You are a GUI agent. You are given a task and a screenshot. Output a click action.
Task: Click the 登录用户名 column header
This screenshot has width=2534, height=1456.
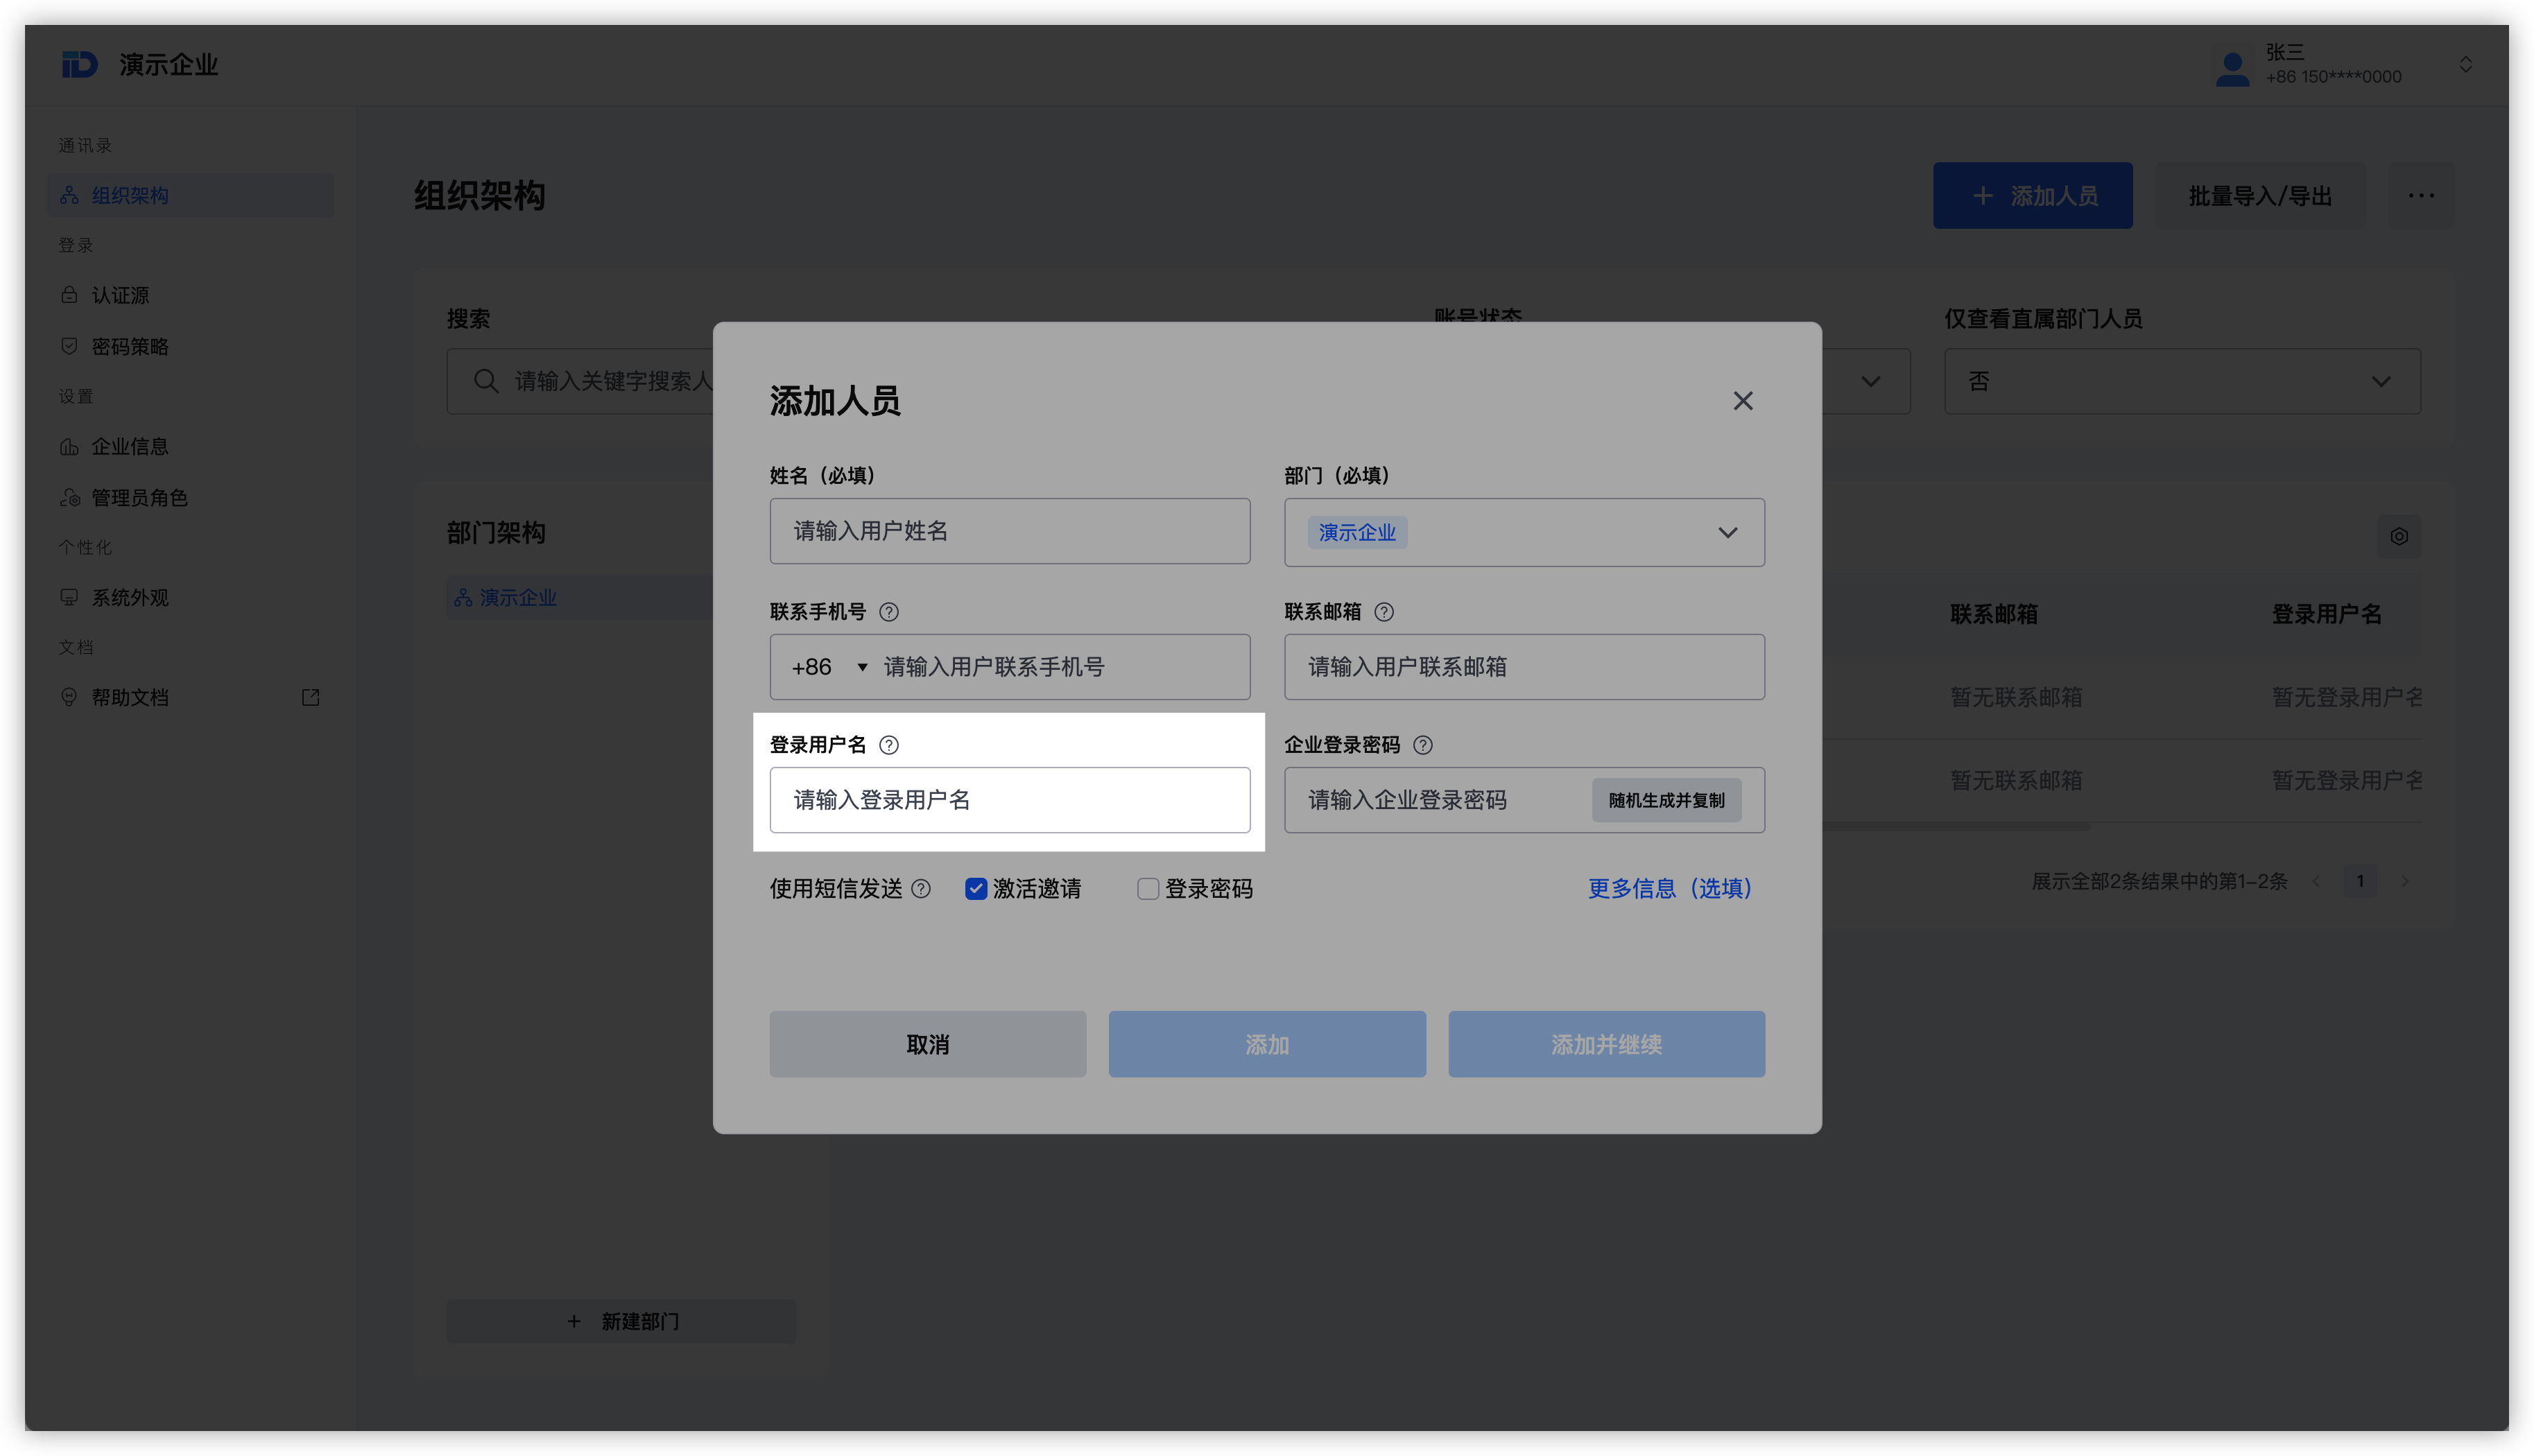coord(2326,614)
